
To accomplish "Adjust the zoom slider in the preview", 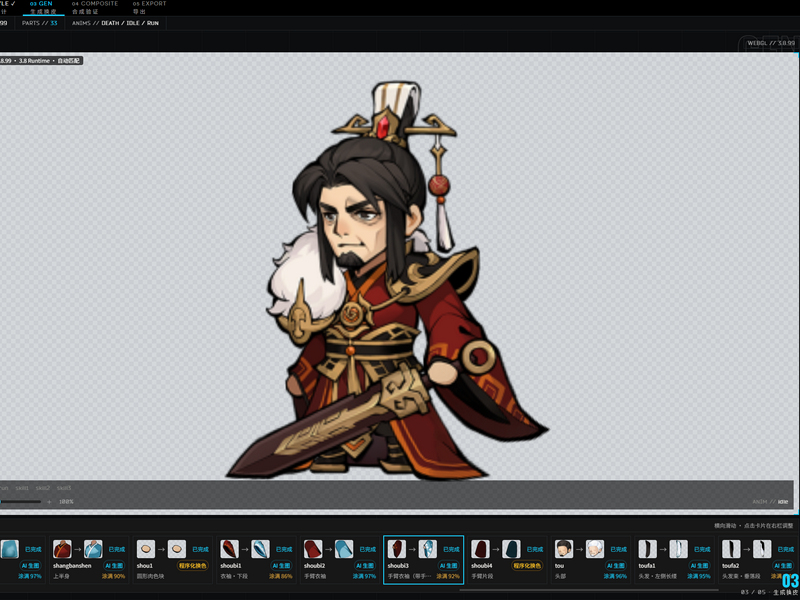I will pyautogui.click(x=20, y=502).
